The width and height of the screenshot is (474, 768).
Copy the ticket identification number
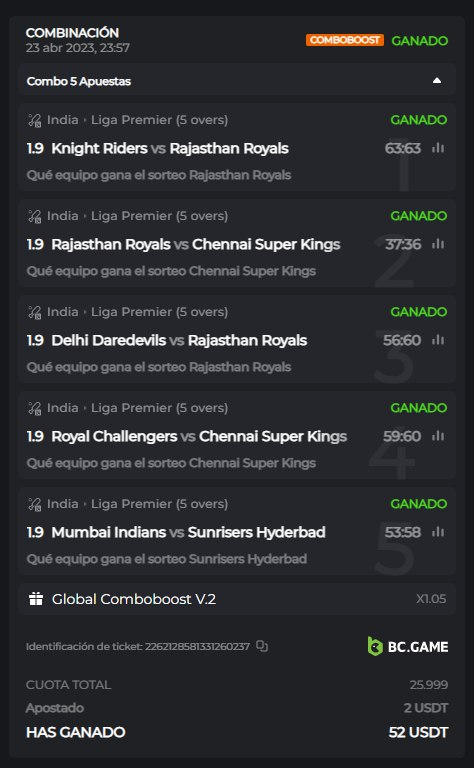point(262,647)
